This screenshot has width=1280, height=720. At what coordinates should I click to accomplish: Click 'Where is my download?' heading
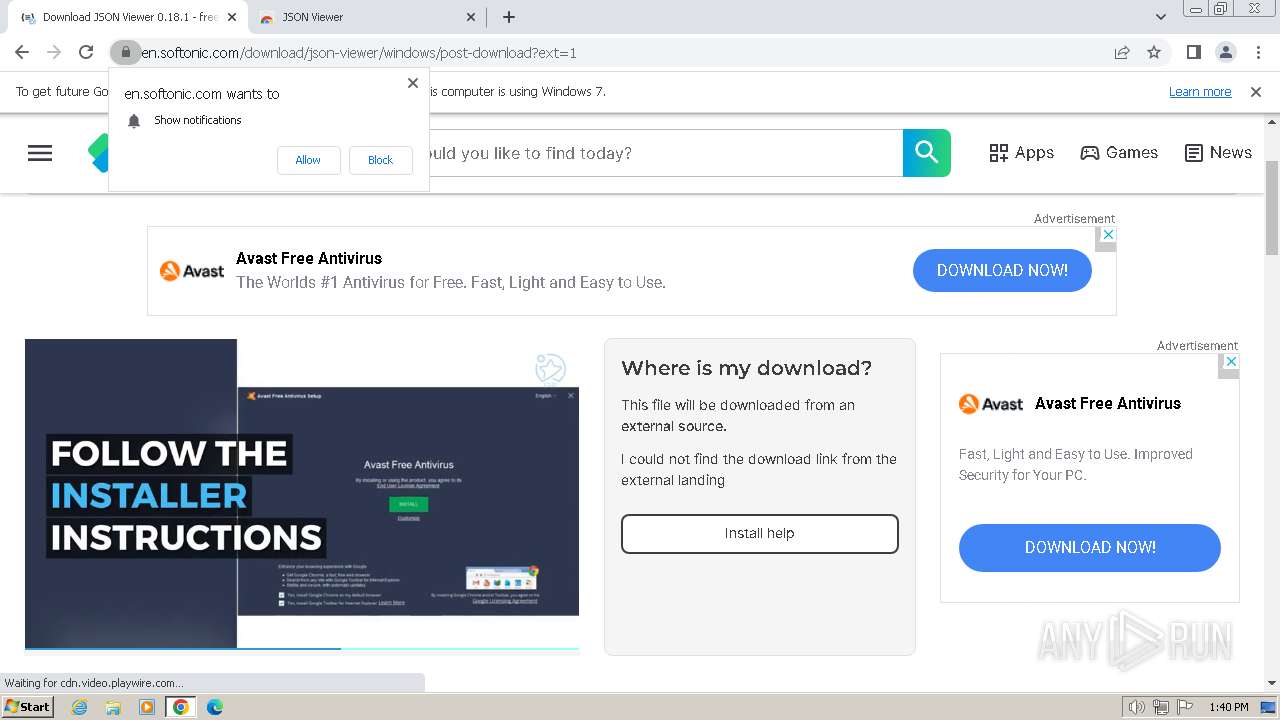[x=746, y=368]
